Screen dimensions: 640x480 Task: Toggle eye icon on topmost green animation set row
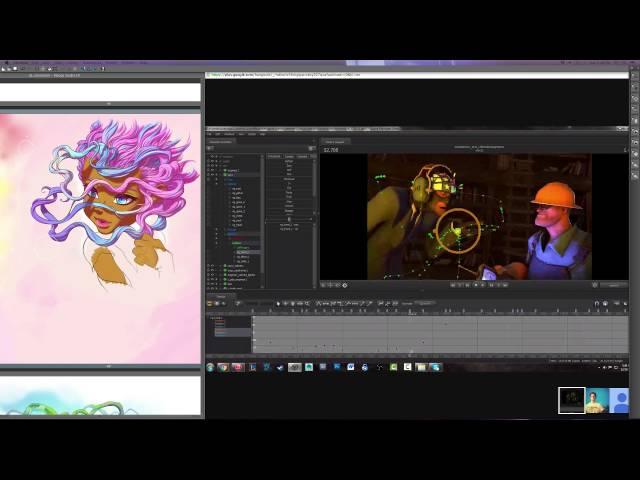tap(212, 170)
